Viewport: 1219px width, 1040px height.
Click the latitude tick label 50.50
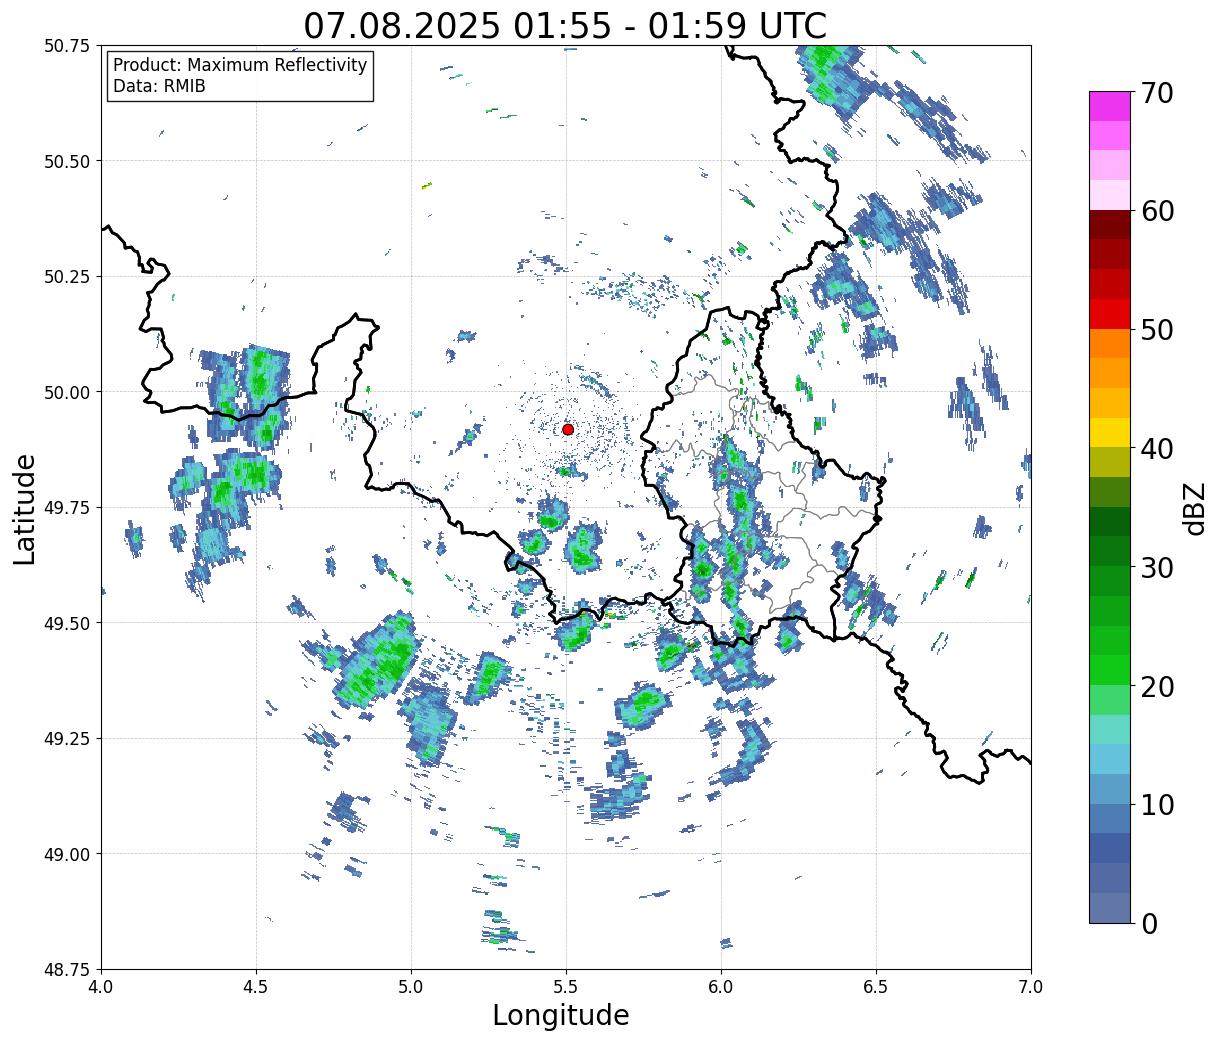click(67, 161)
